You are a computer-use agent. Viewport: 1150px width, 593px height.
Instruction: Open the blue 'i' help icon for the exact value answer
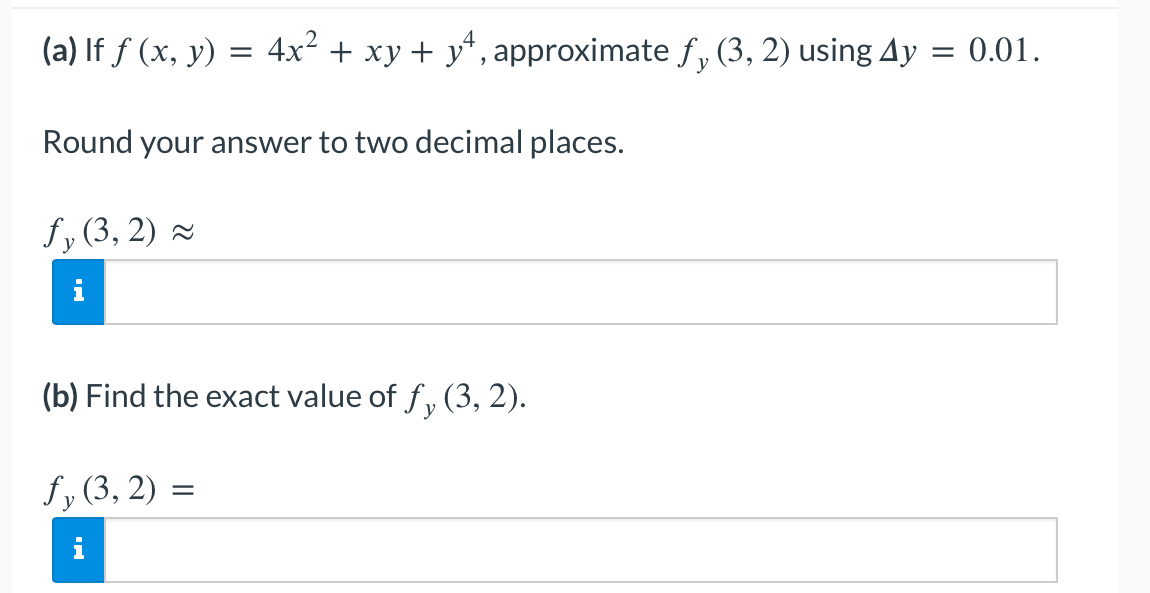(77, 549)
